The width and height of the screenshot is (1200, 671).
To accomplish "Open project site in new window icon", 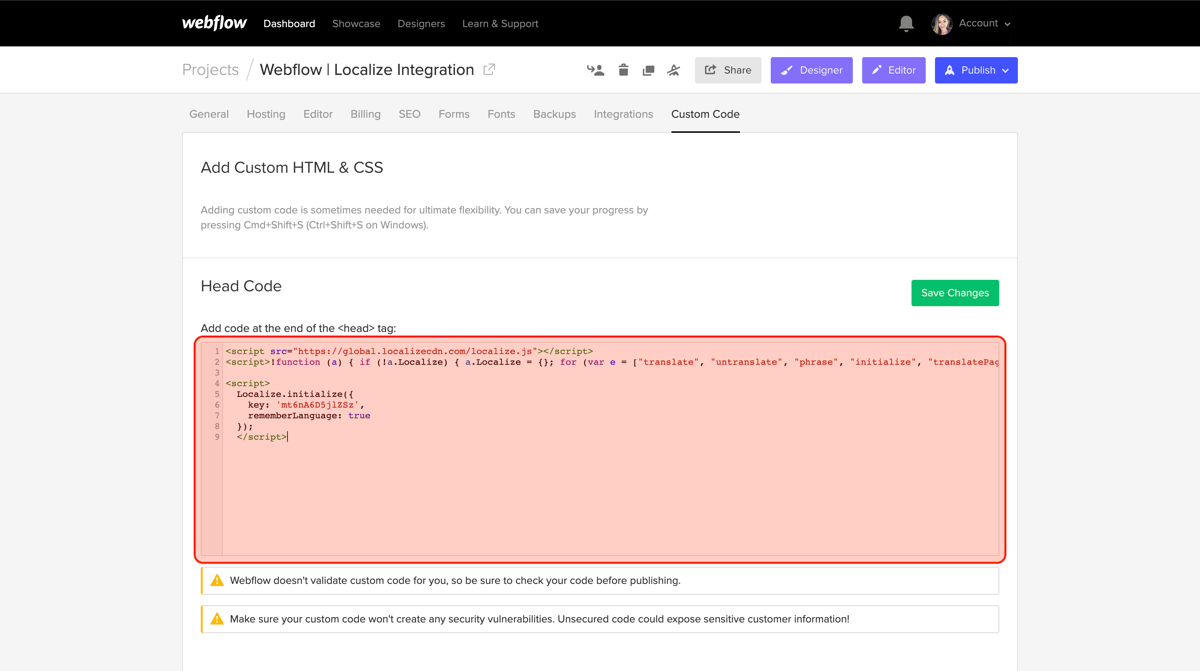I will tap(489, 70).
